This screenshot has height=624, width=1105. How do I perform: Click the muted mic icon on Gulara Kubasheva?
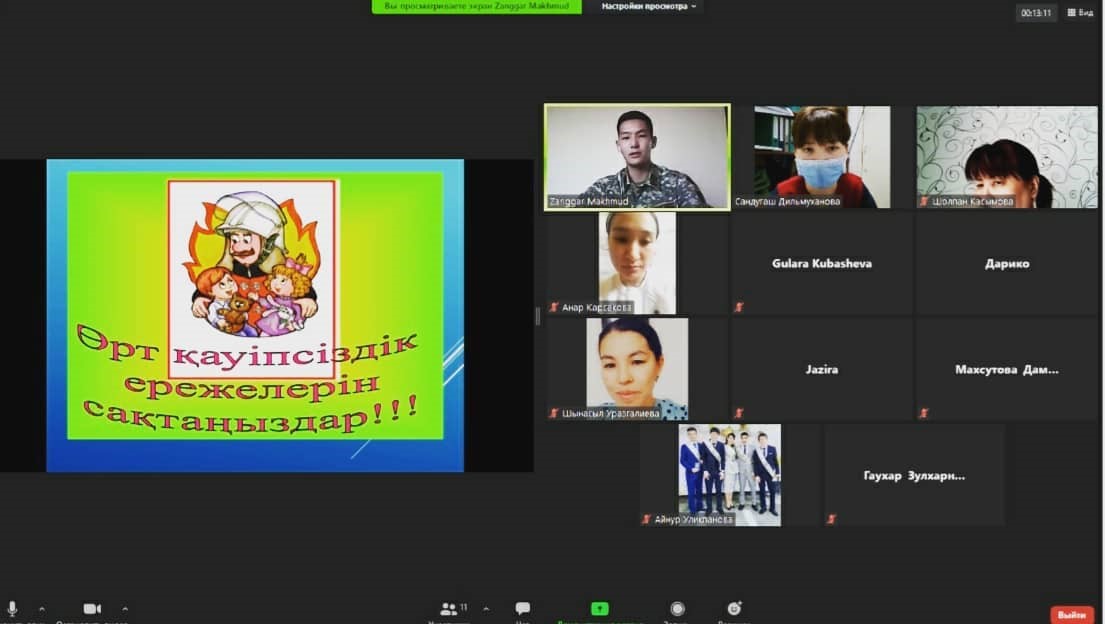click(x=739, y=307)
